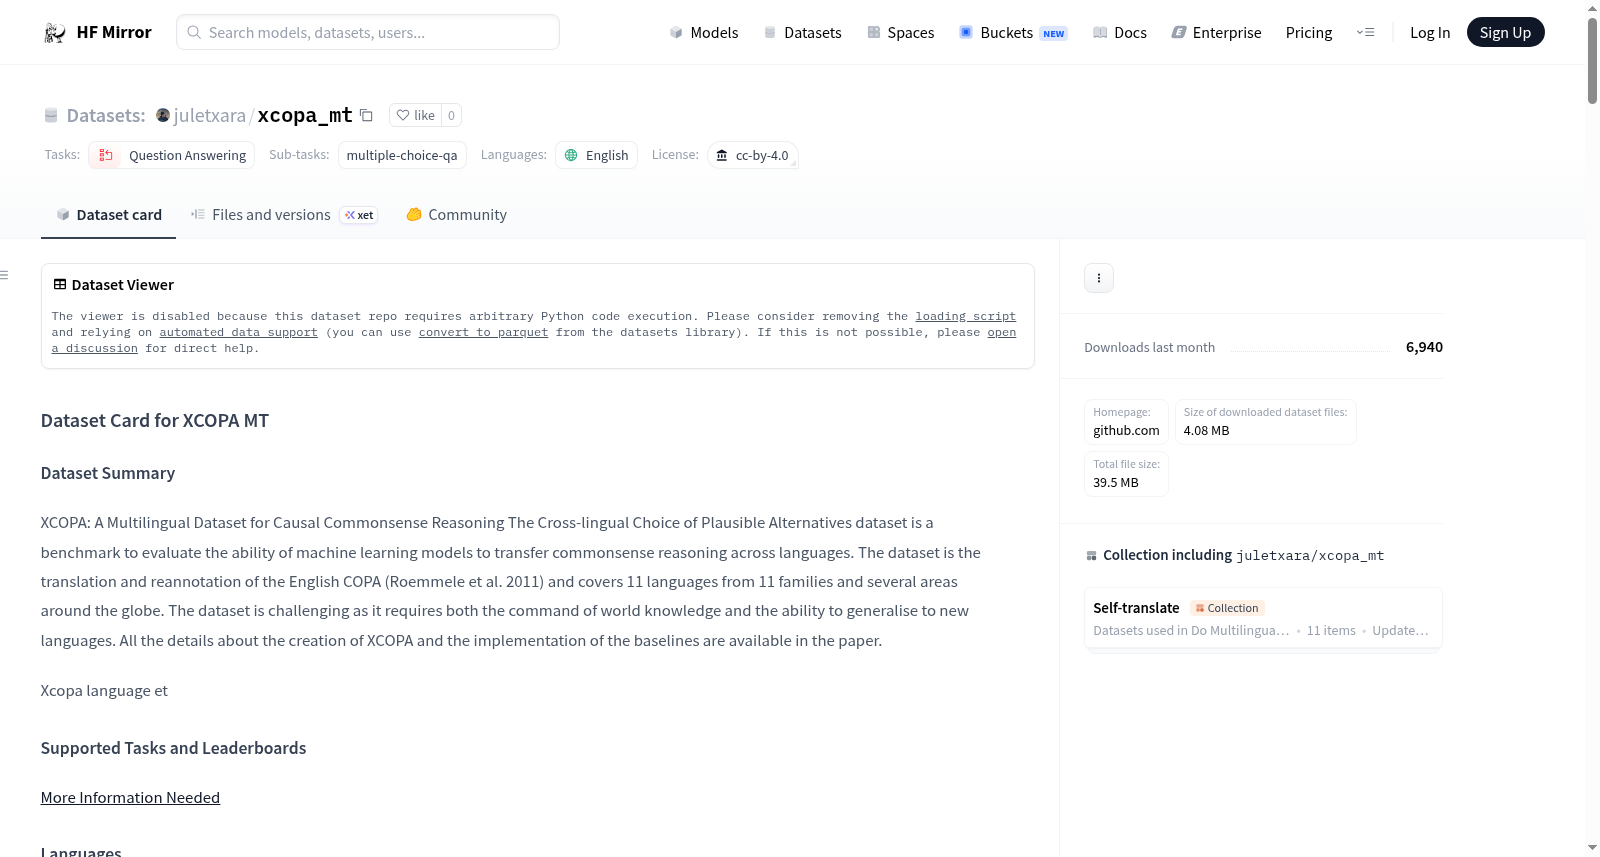Click the collection stack icon
Image resolution: width=1600 pixels, height=857 pixels.
tap(1091, 556)
